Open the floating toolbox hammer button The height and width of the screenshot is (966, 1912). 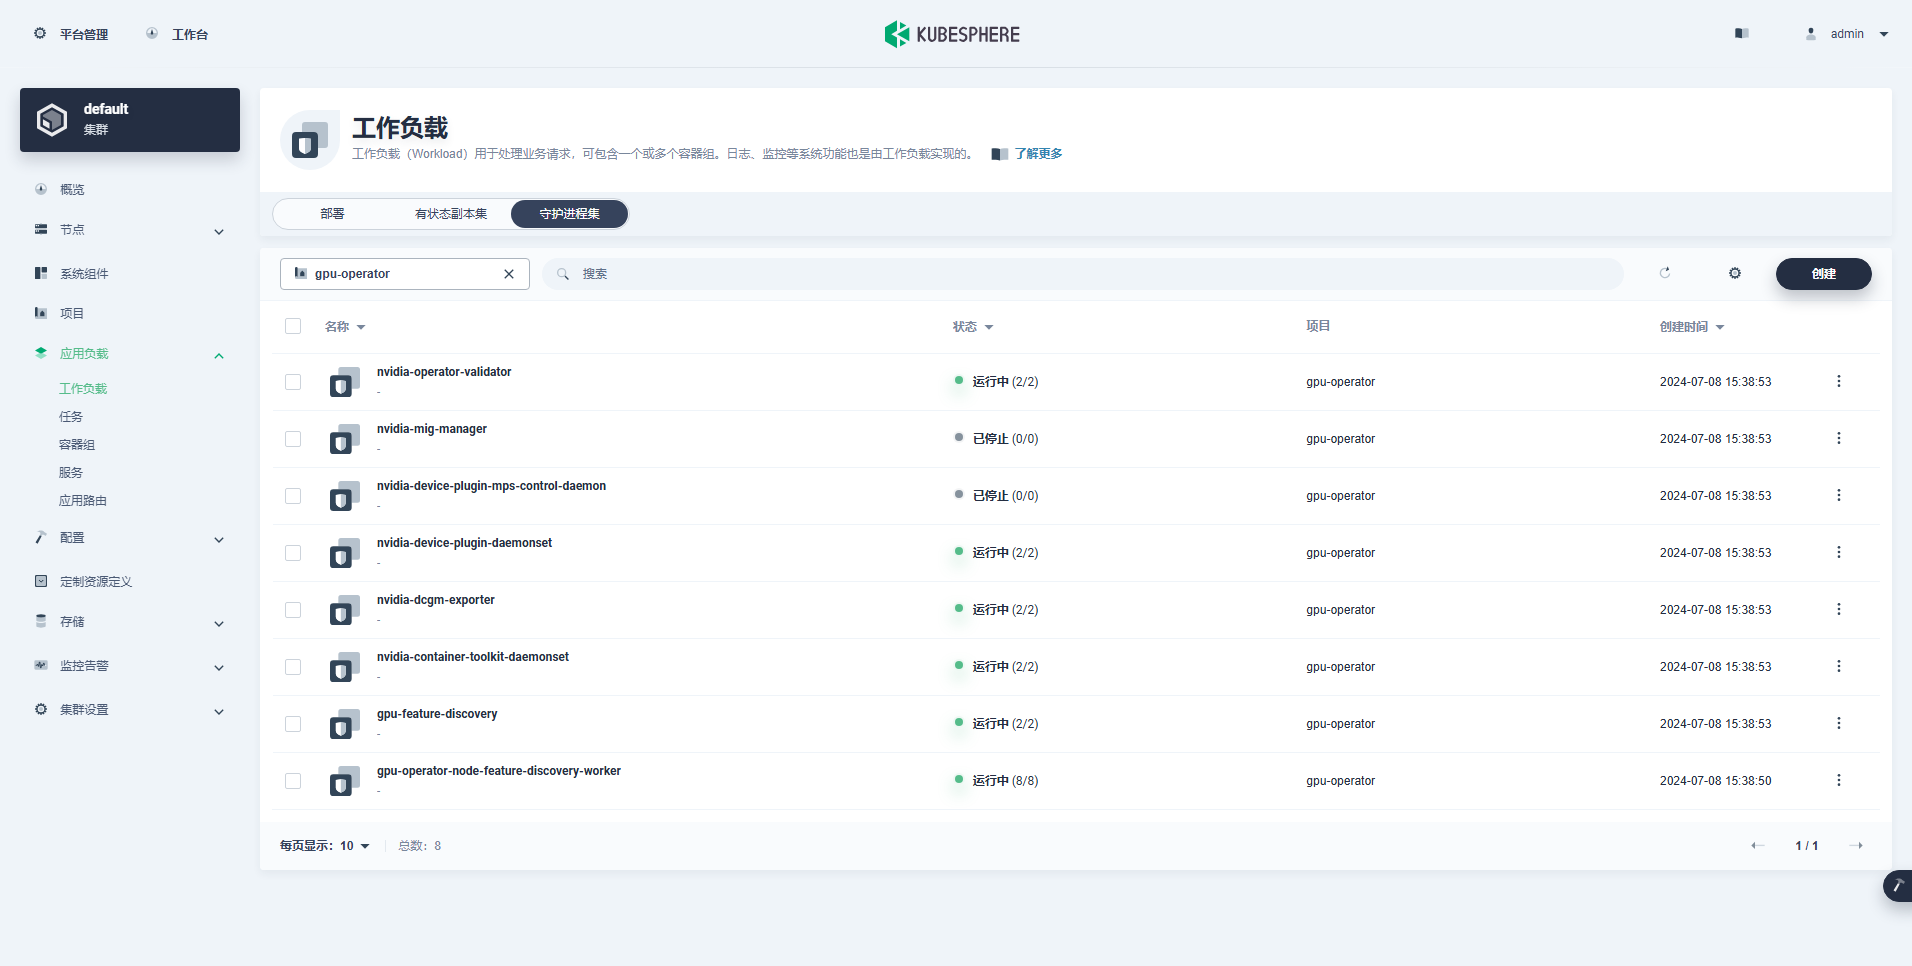[1897, 886]
